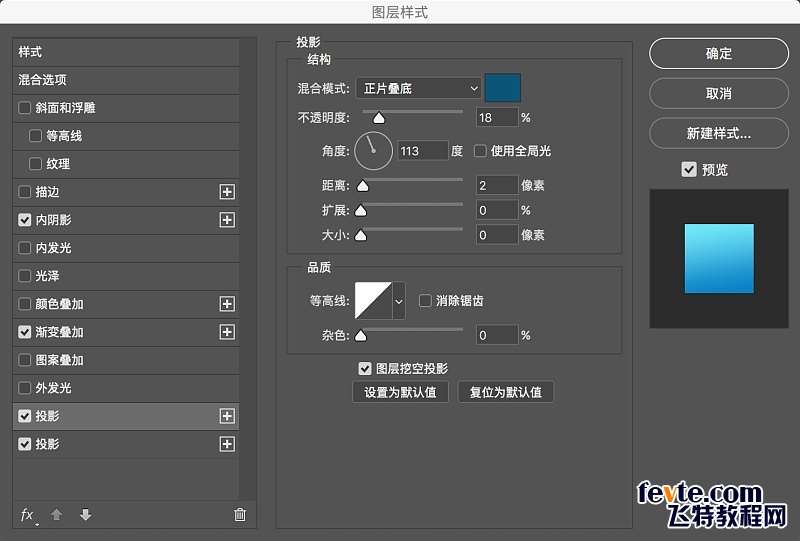
Task: Click 距离 value field showing 2
Action: [x=497, y=185]
